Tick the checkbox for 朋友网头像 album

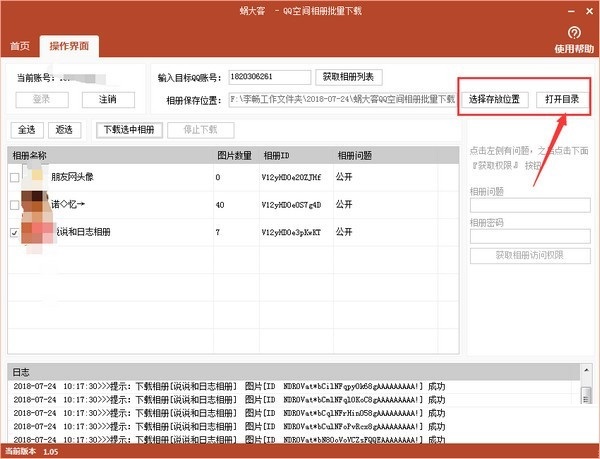15,177
